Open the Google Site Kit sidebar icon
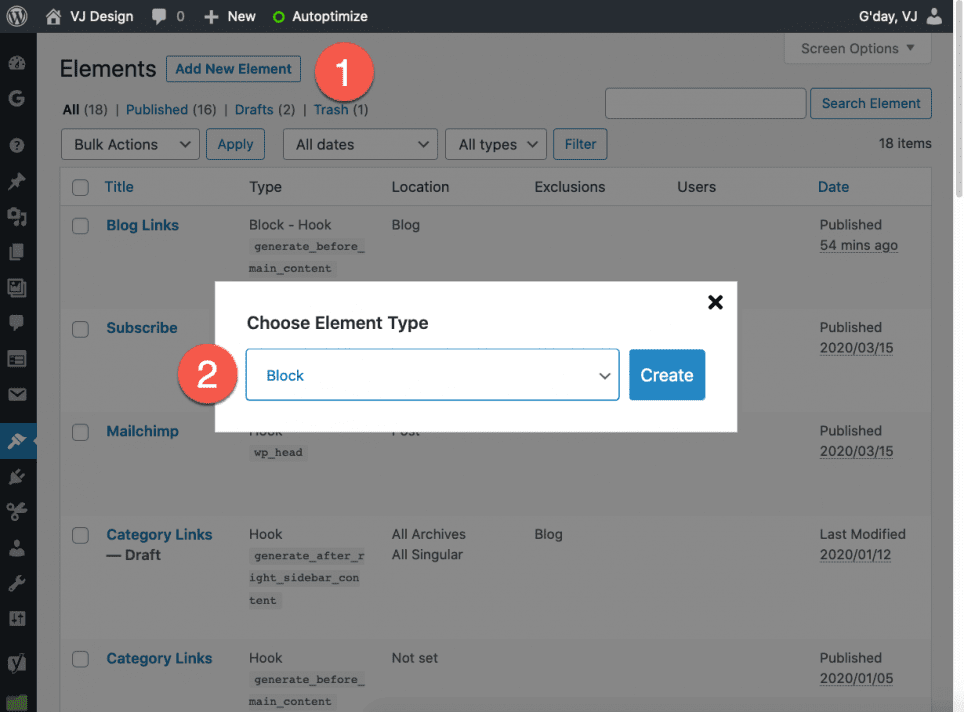The width and height of the screenshot is (964, 712). coord(16,99)
